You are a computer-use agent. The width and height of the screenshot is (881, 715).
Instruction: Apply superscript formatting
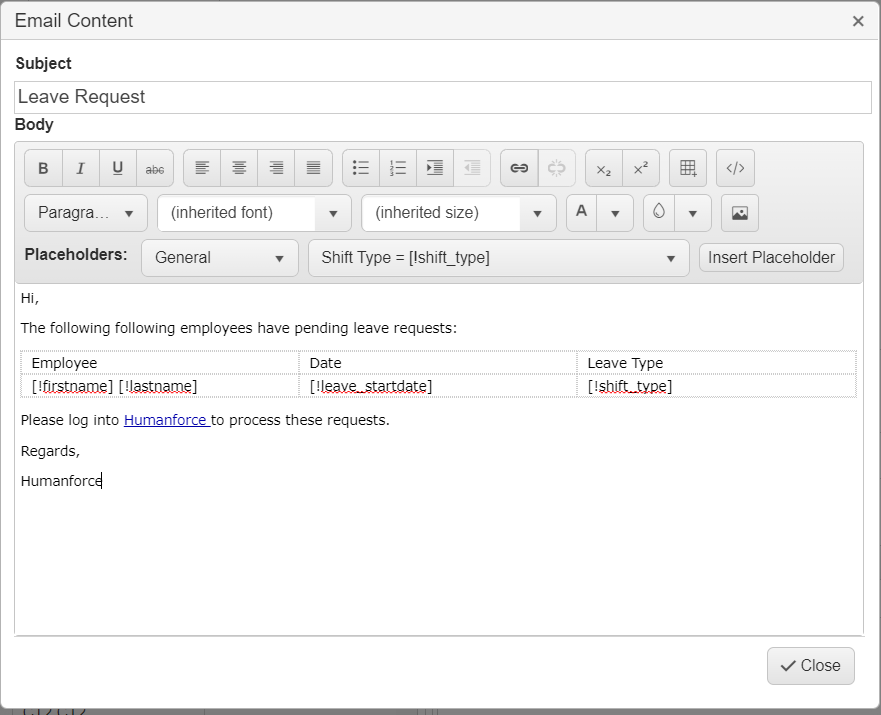coord(641,168)
